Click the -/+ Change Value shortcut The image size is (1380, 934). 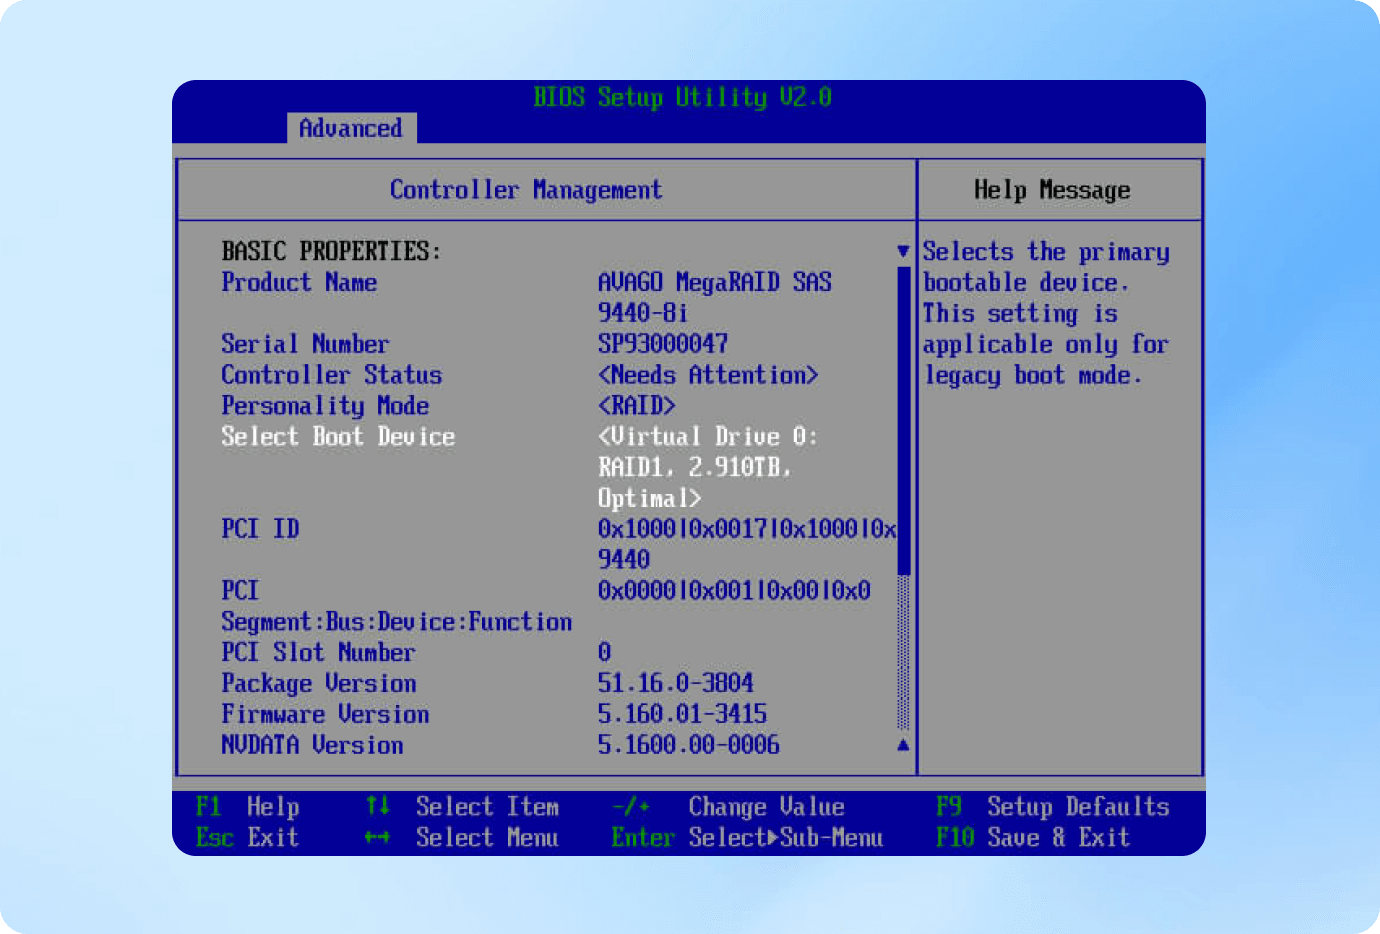pos(728,807)
